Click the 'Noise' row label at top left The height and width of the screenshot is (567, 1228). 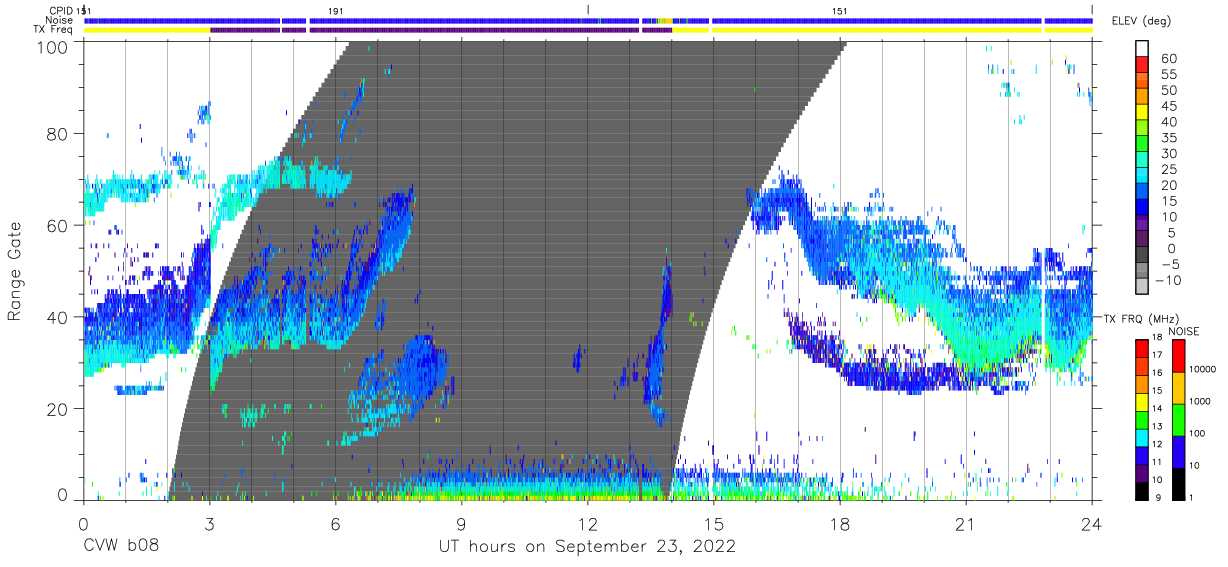coord(60,20)
